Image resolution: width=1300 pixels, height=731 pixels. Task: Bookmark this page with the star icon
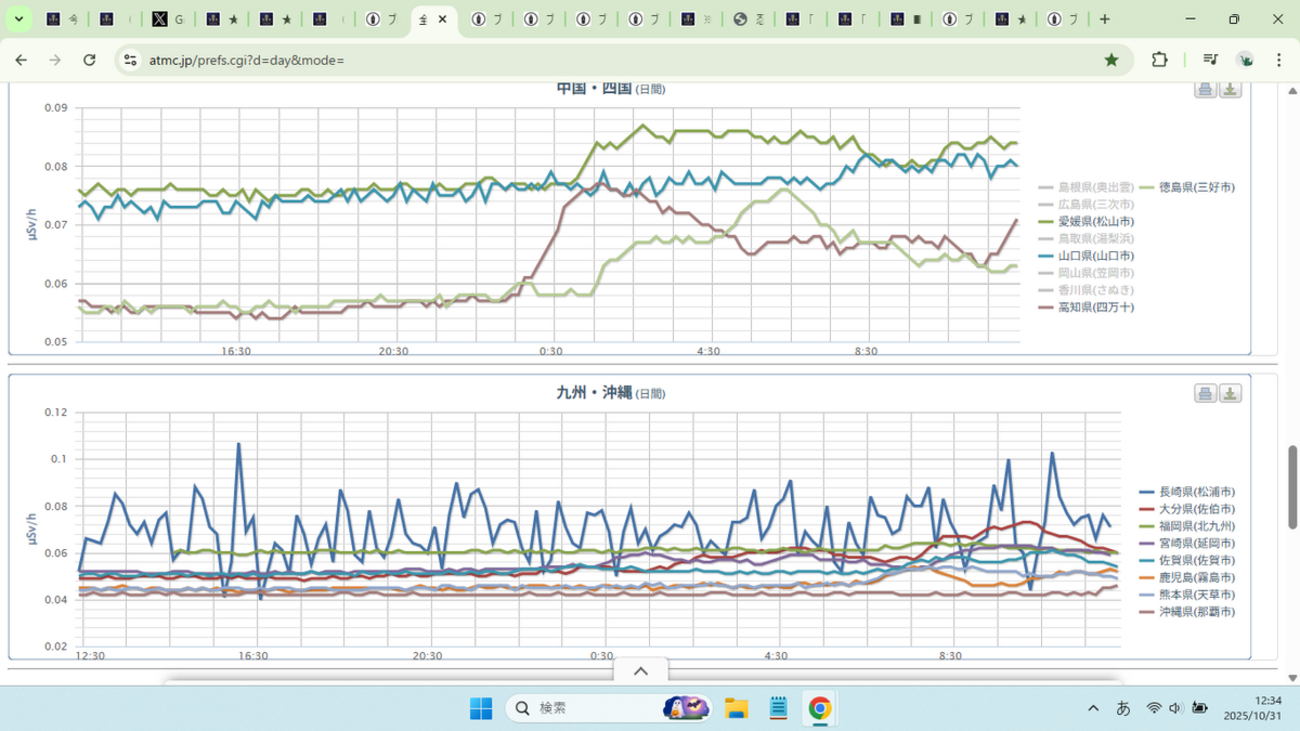coord(1111,60)
